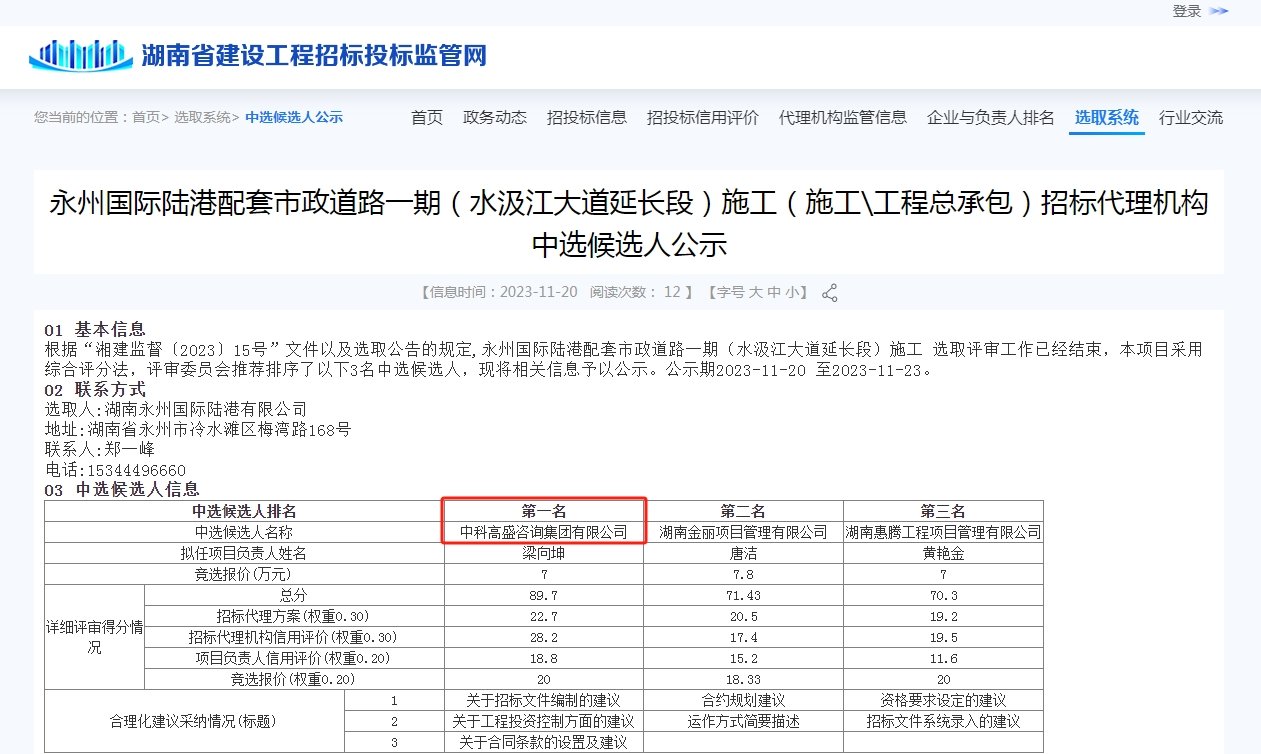This screenshot has width=1261, height=754.
Task: Click row label 拟任项目负责人姓名
Action: point(244,553)
